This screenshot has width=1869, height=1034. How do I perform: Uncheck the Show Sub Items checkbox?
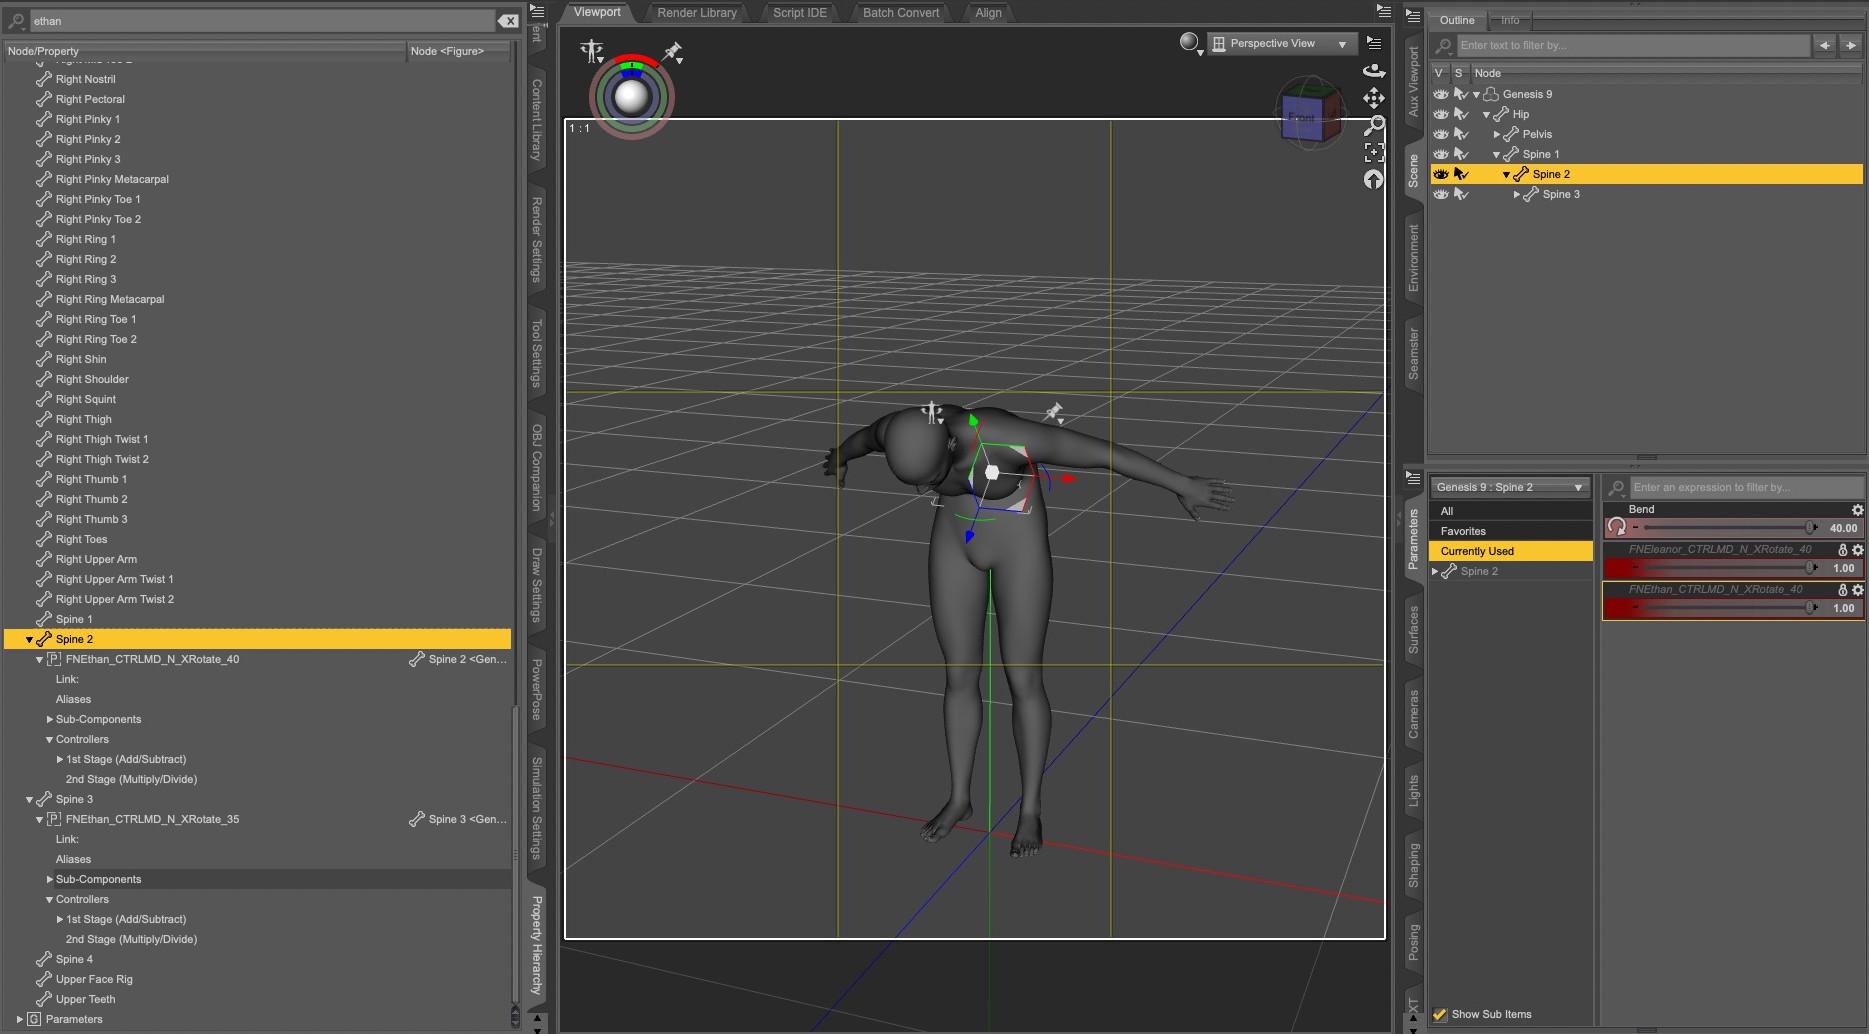coord(1439,1014)
